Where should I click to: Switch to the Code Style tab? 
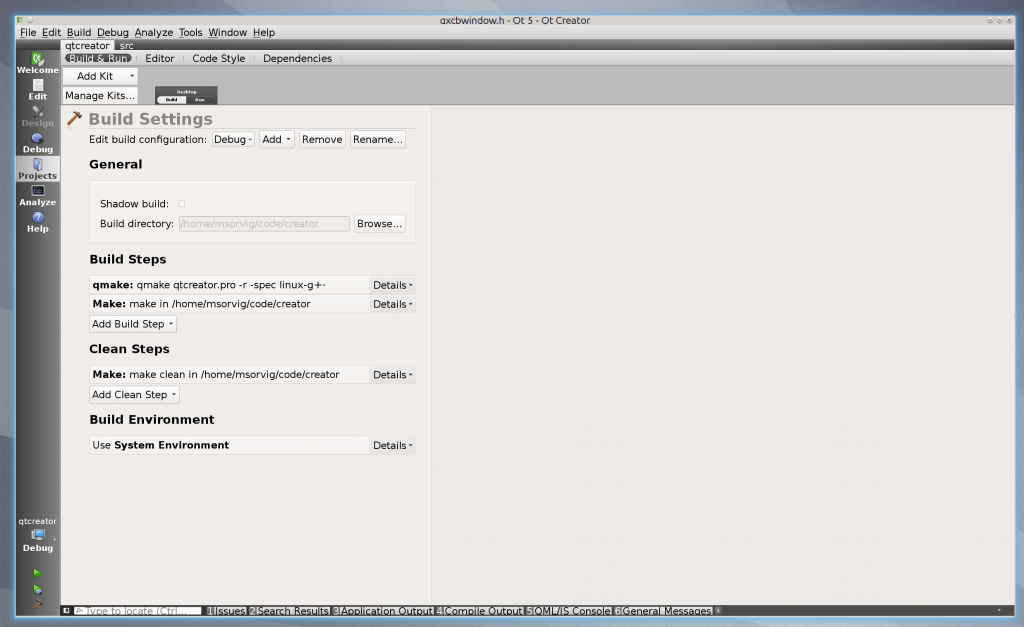click(x=218, y=58)
